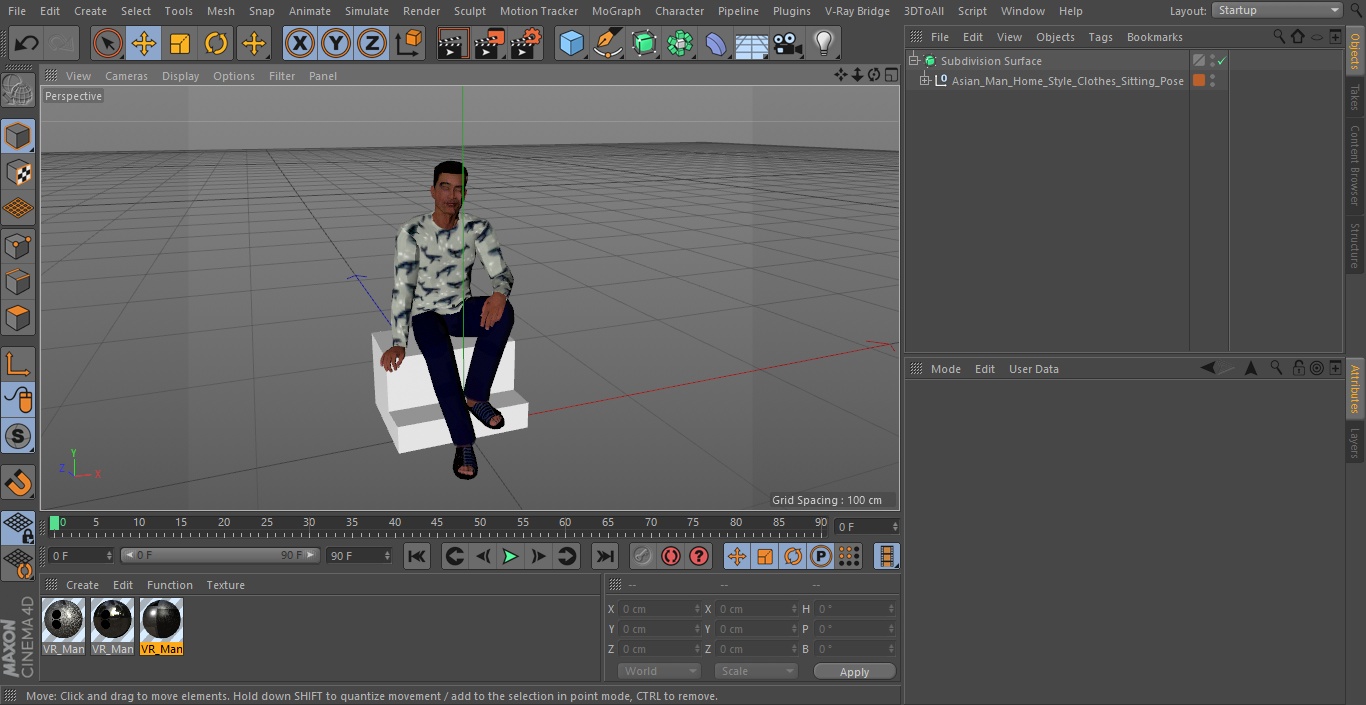1366x705 pixels.
Task: Open the File menu
Action: [17, 11]
